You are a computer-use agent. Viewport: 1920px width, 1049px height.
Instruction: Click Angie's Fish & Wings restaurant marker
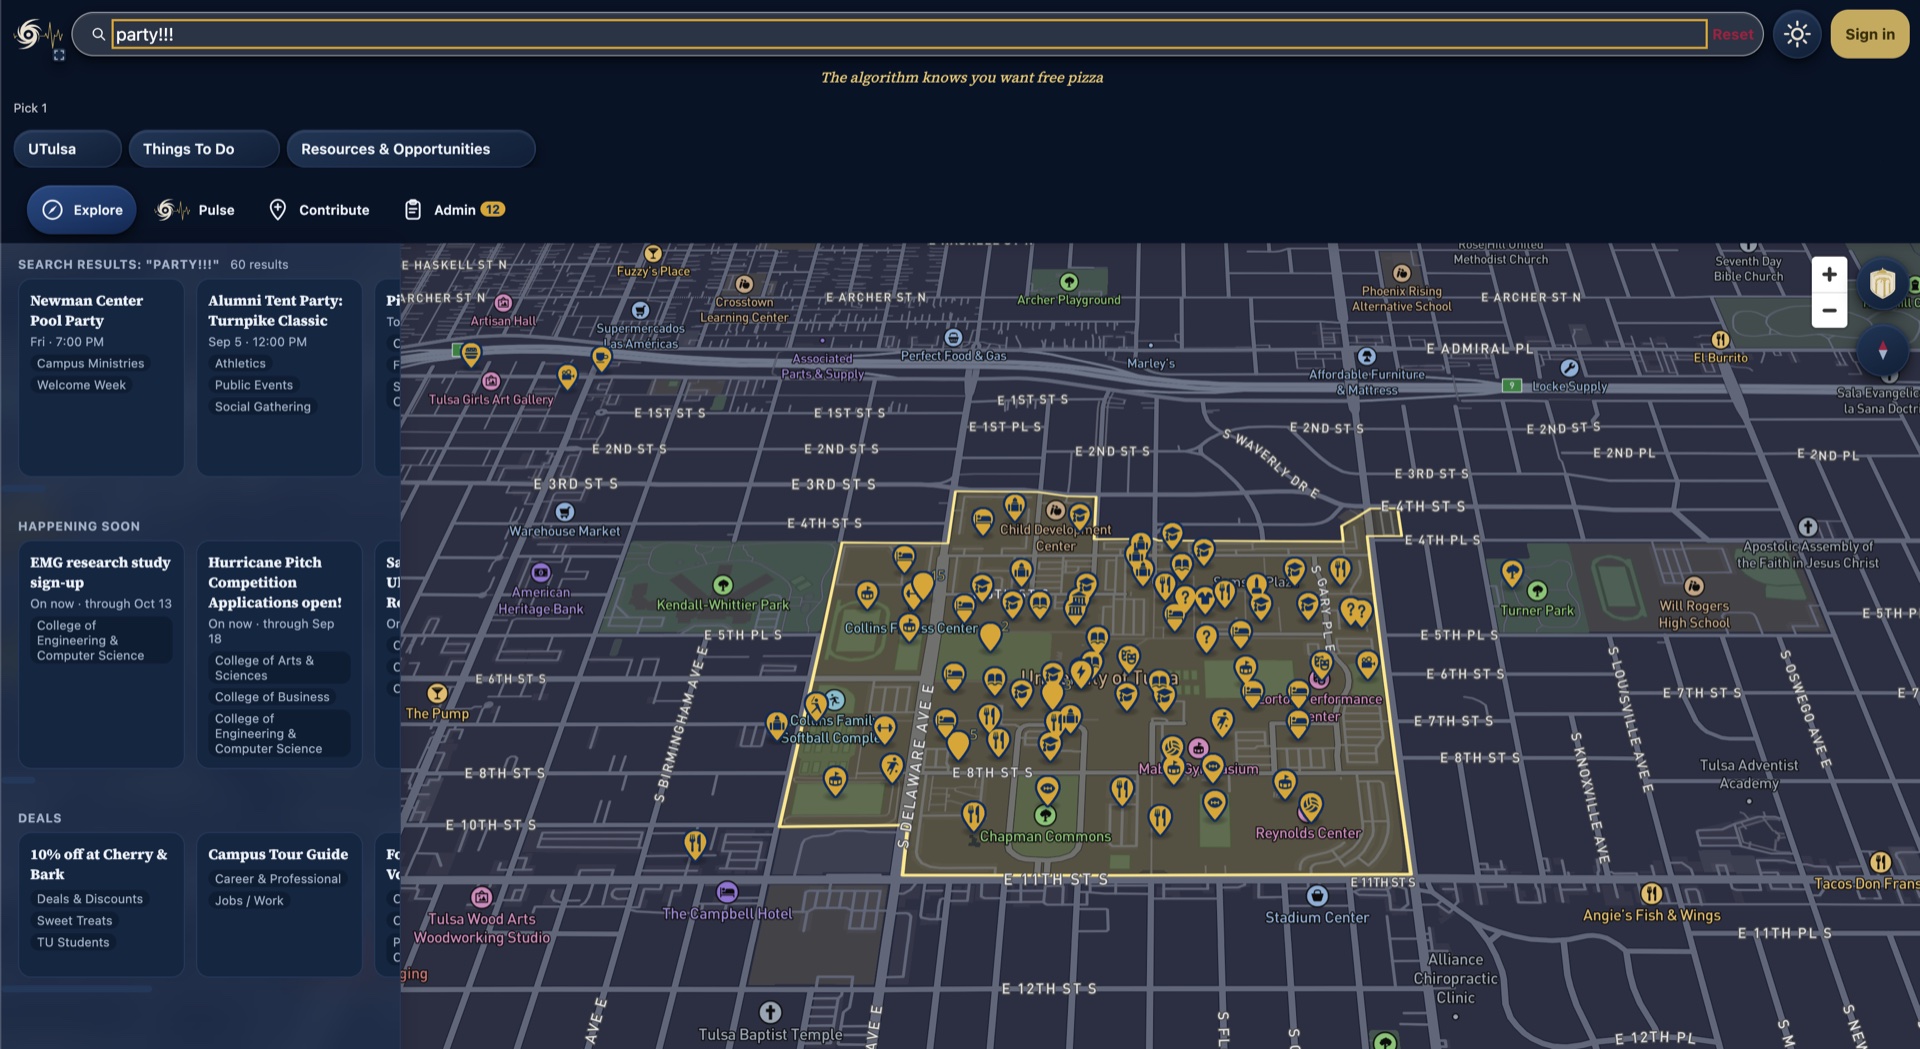click(1652, 894)
